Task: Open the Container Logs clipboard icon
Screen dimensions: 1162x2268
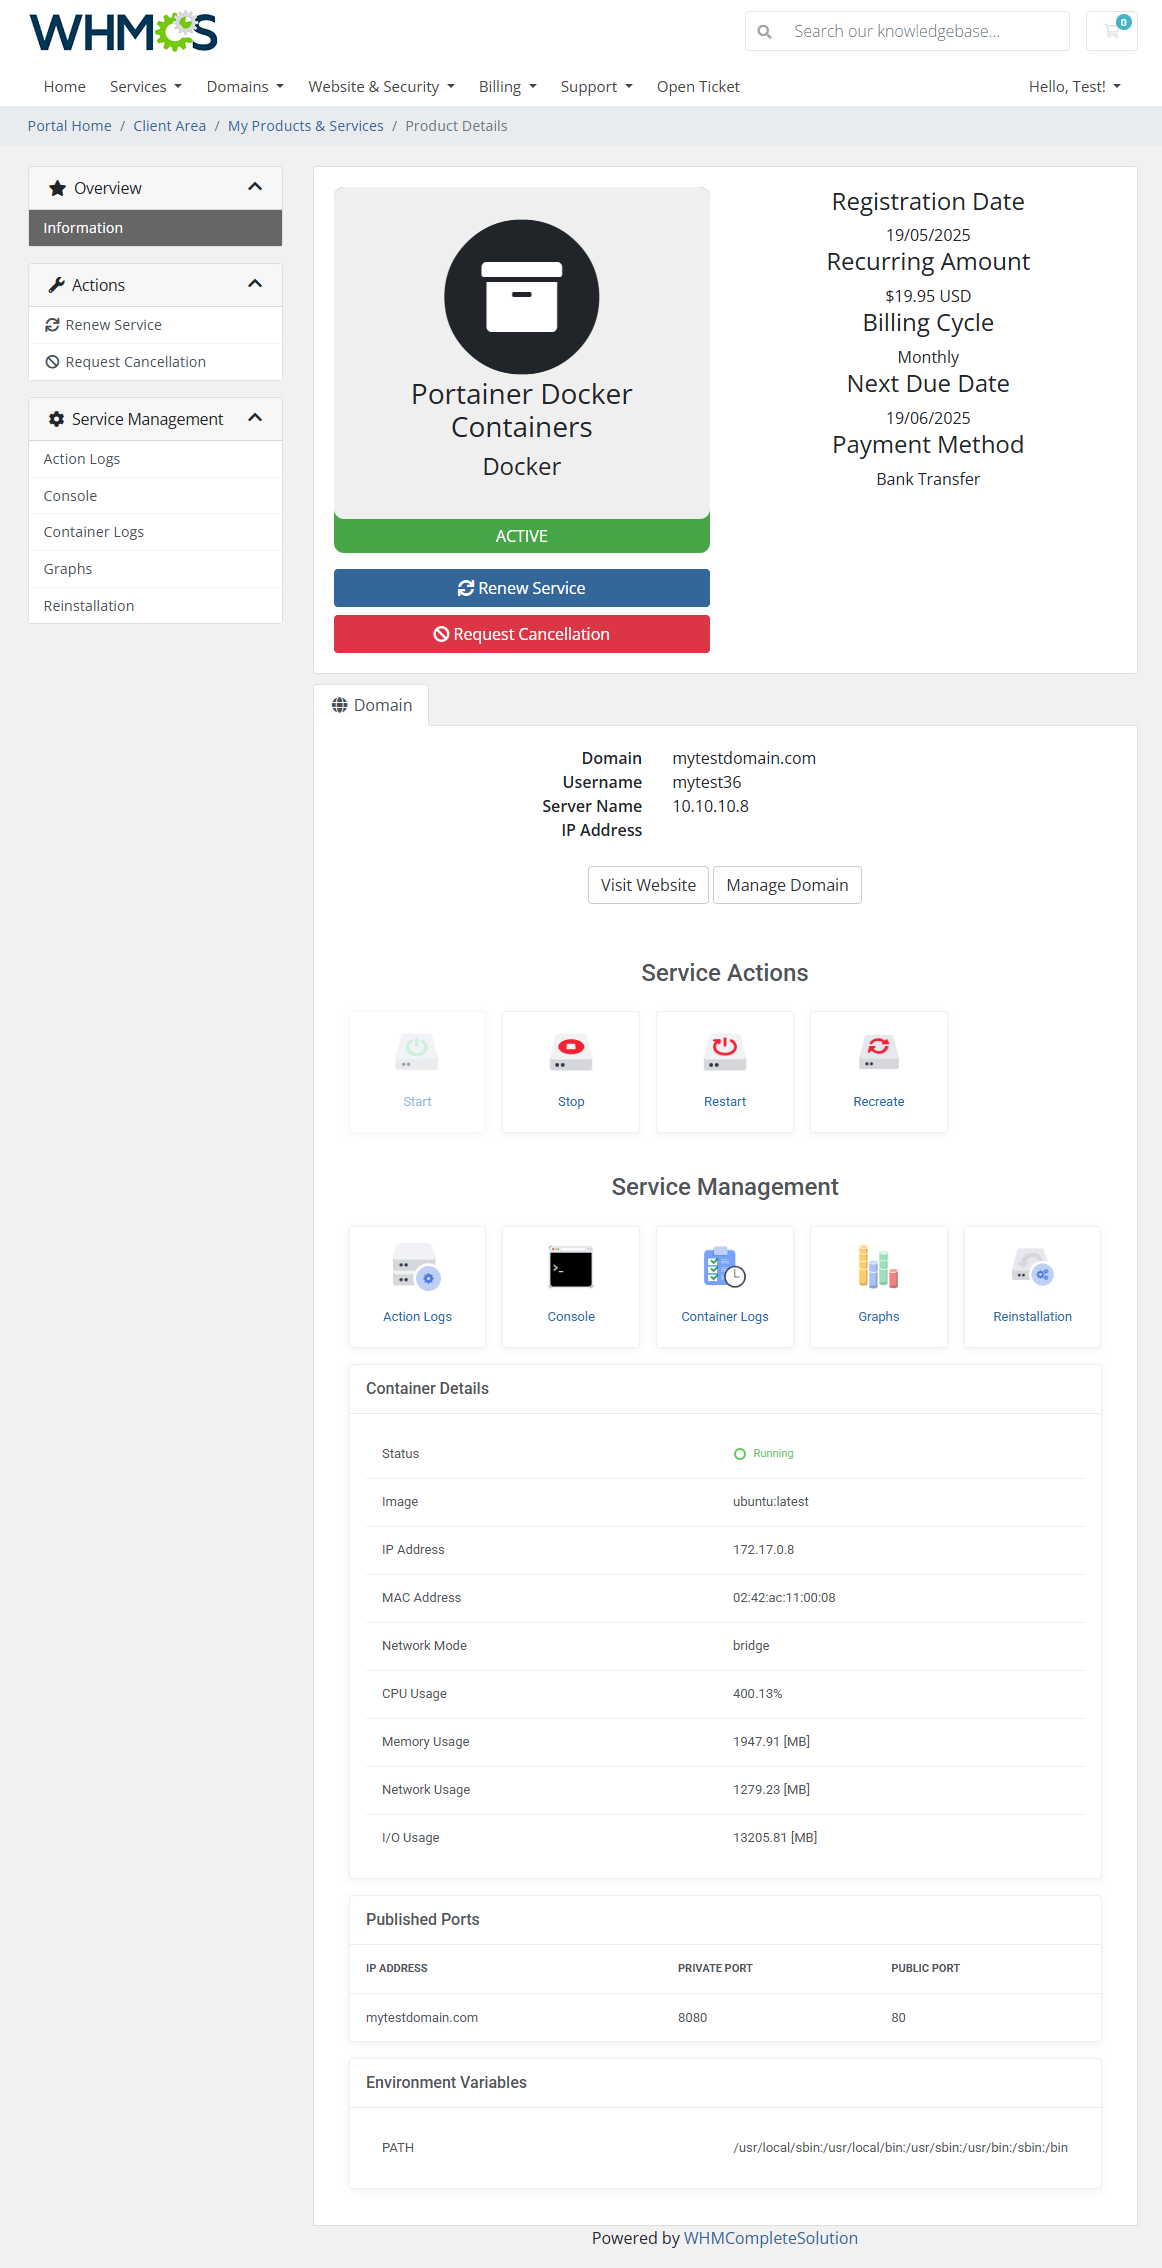Action: (724, 1268)
